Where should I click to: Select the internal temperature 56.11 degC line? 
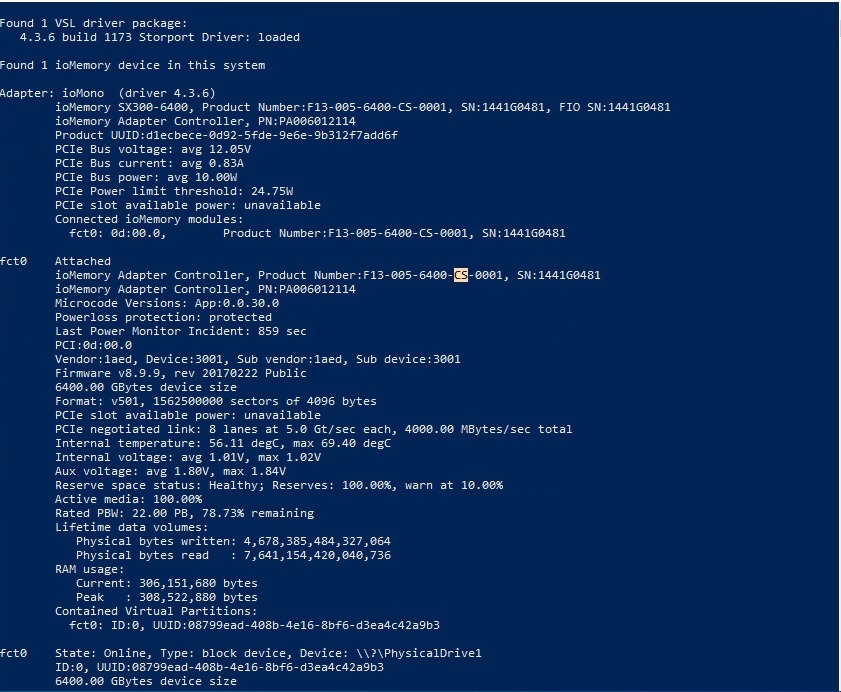tap(223, 443)
